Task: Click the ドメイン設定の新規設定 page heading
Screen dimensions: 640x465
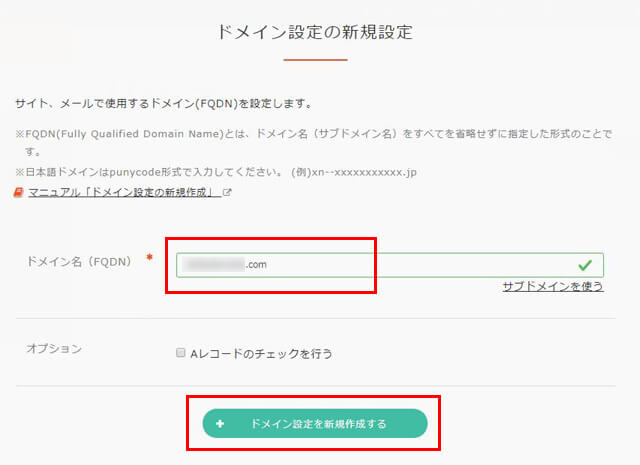Action: click(x=315, y=32)
